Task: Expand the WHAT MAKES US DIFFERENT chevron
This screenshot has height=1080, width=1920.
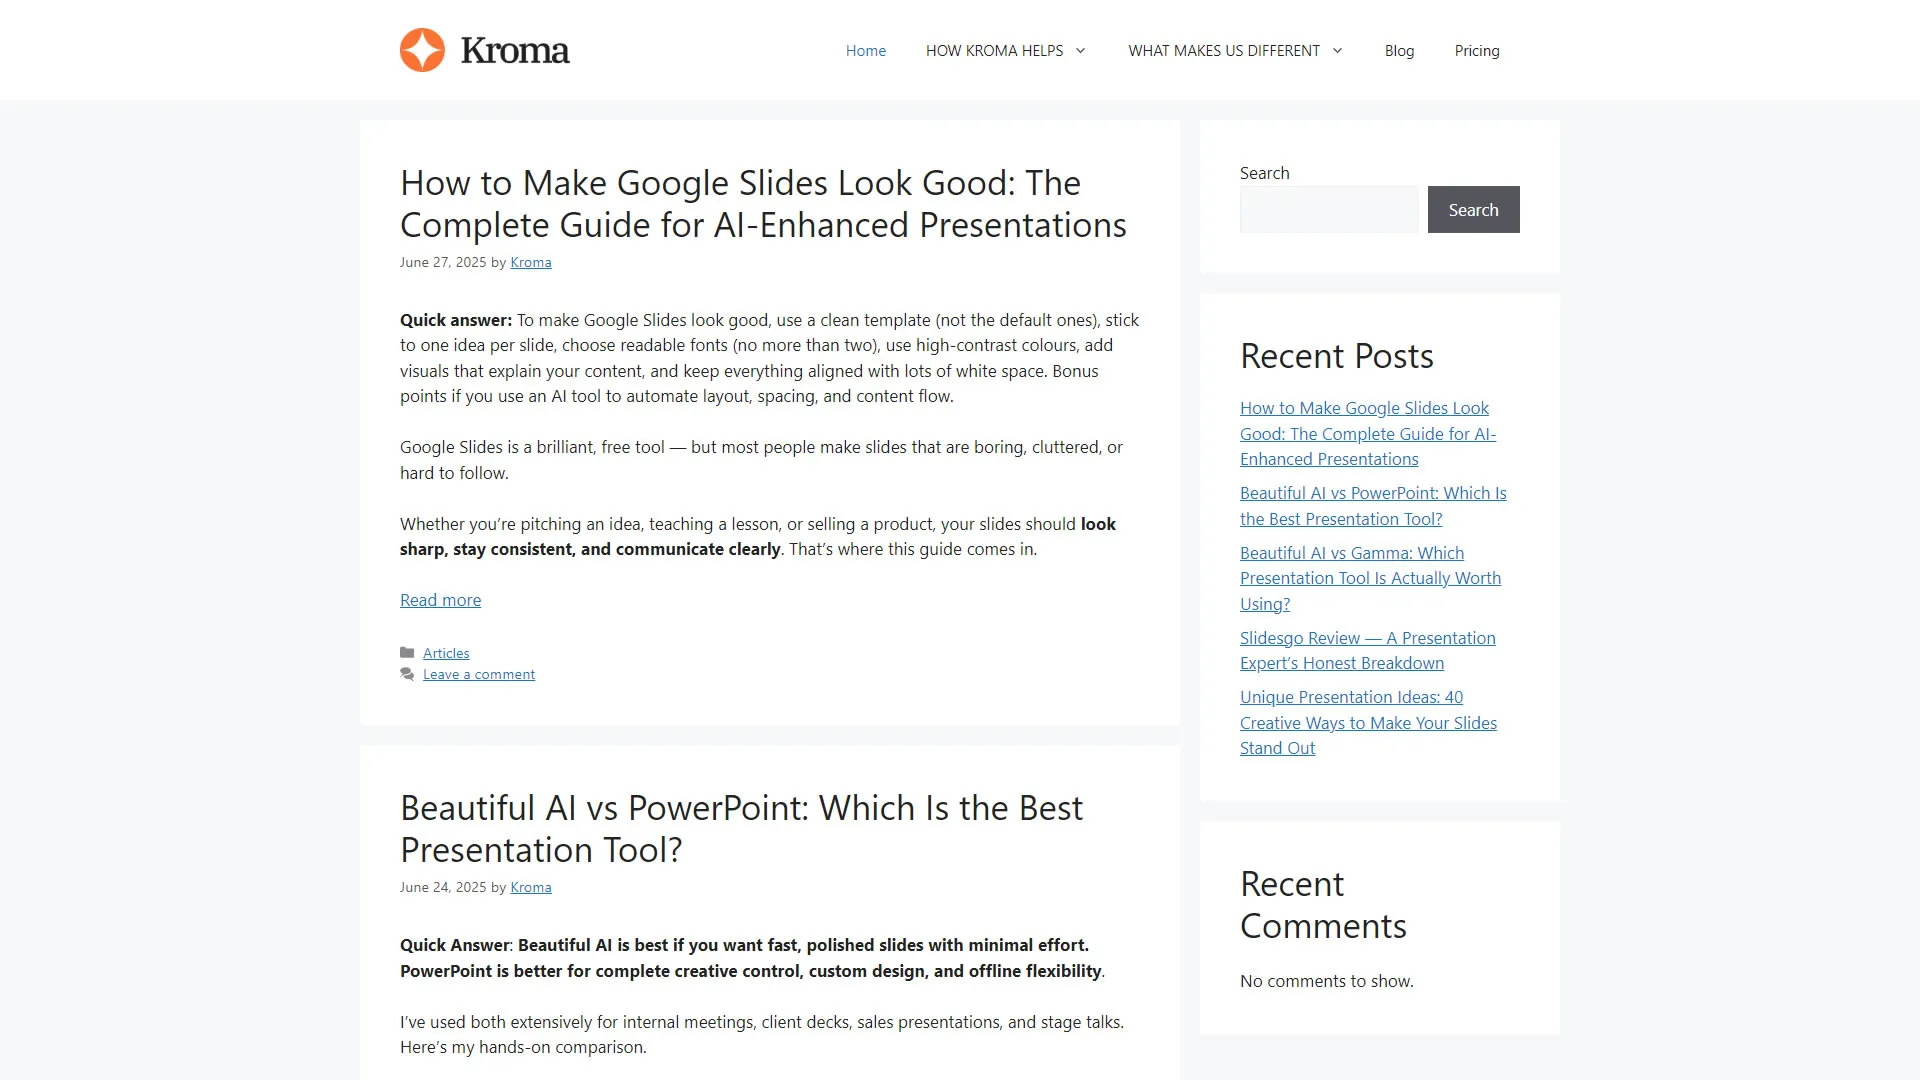Action: point(1337,51)
